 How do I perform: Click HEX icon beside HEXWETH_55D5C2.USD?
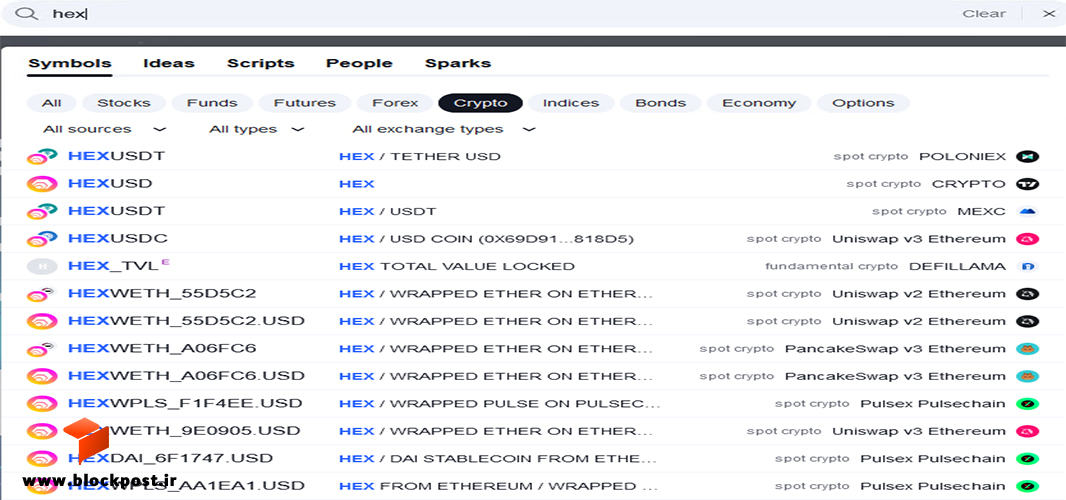tap(41, 321)
